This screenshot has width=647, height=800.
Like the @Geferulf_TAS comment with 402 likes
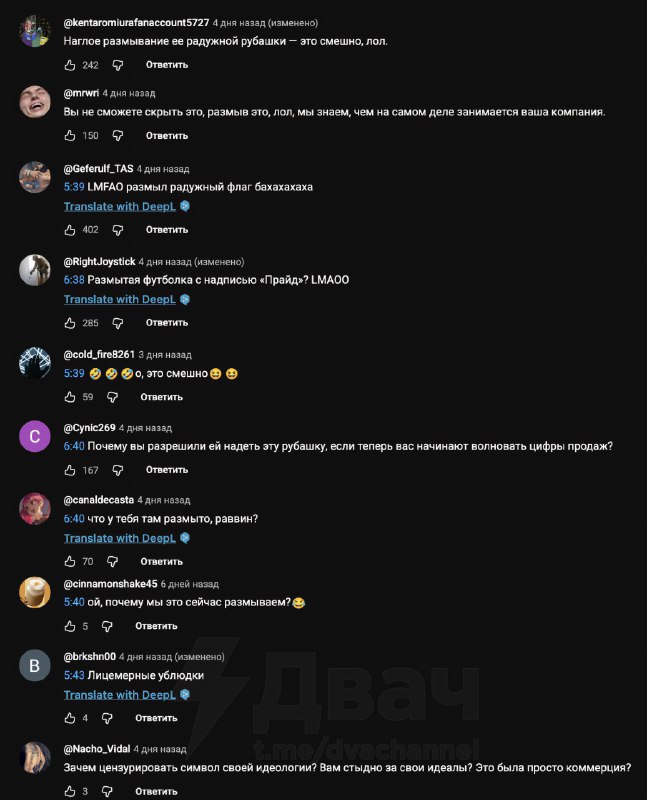[70, 230]
